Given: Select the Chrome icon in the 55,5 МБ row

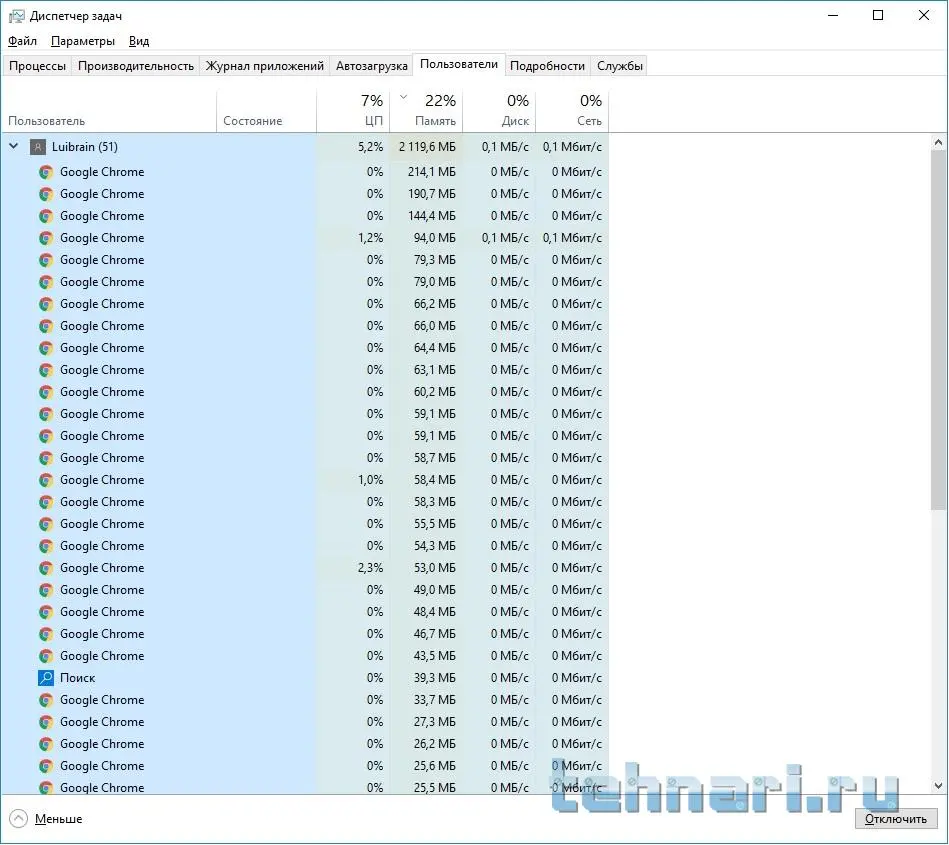Looking at the screenshot, I should pos(46,524).
